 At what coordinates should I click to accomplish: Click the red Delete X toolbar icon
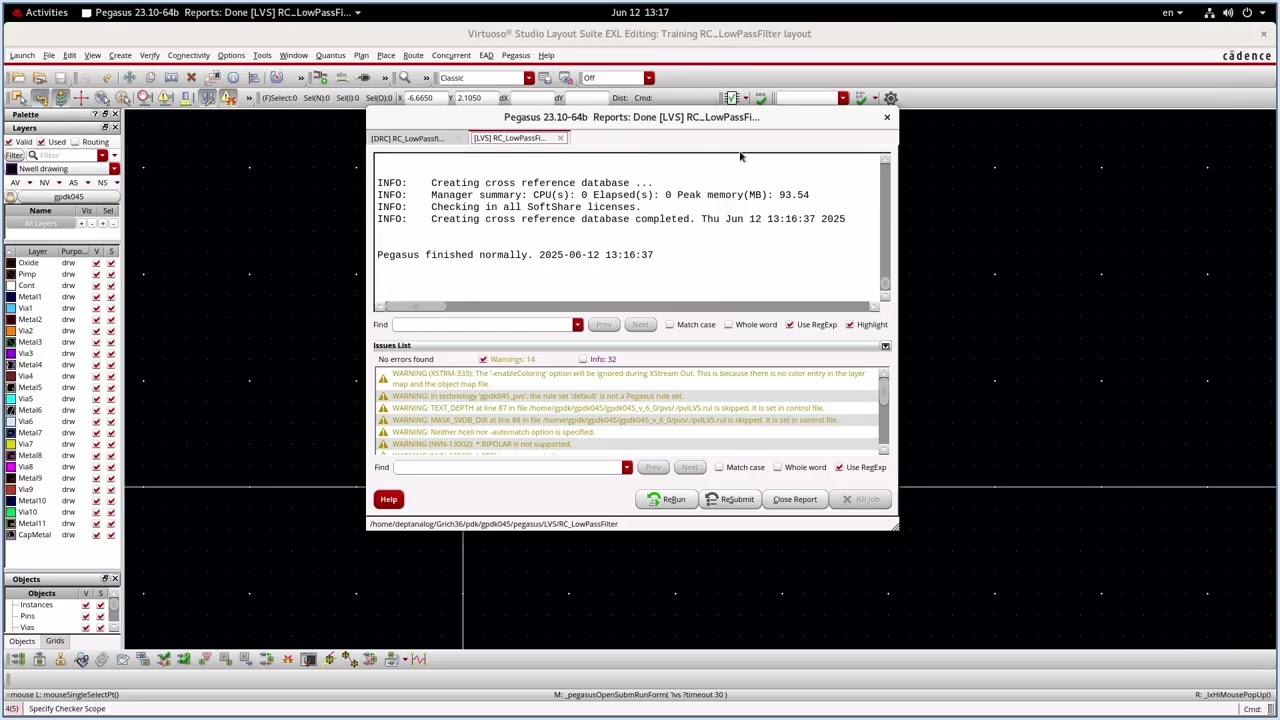click(x=191, y=78)
